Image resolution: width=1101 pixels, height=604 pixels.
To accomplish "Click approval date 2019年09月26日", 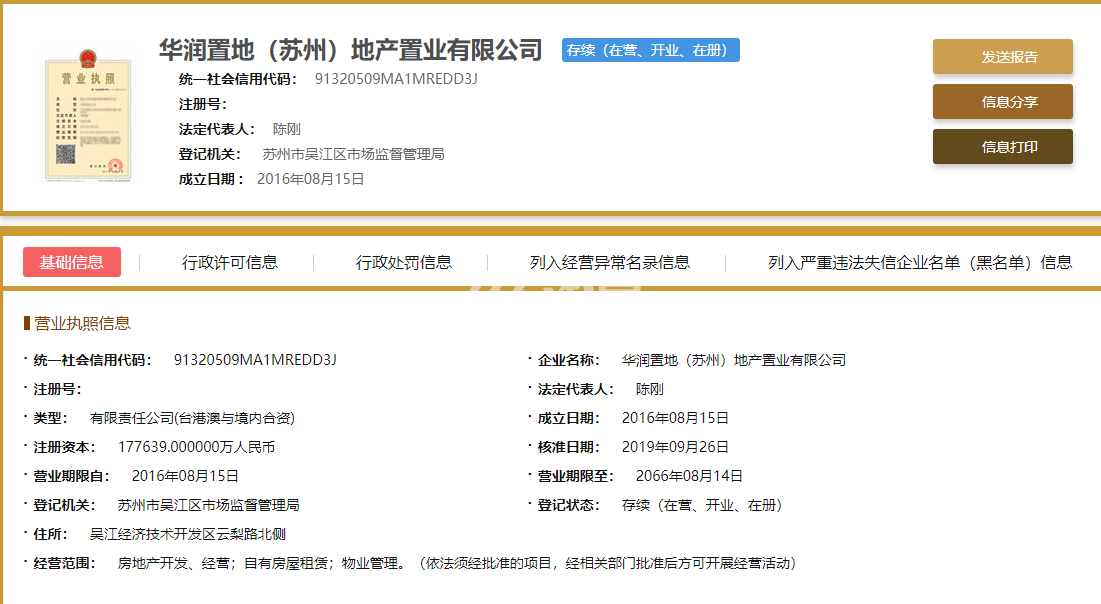I will [x=675, y=447].
